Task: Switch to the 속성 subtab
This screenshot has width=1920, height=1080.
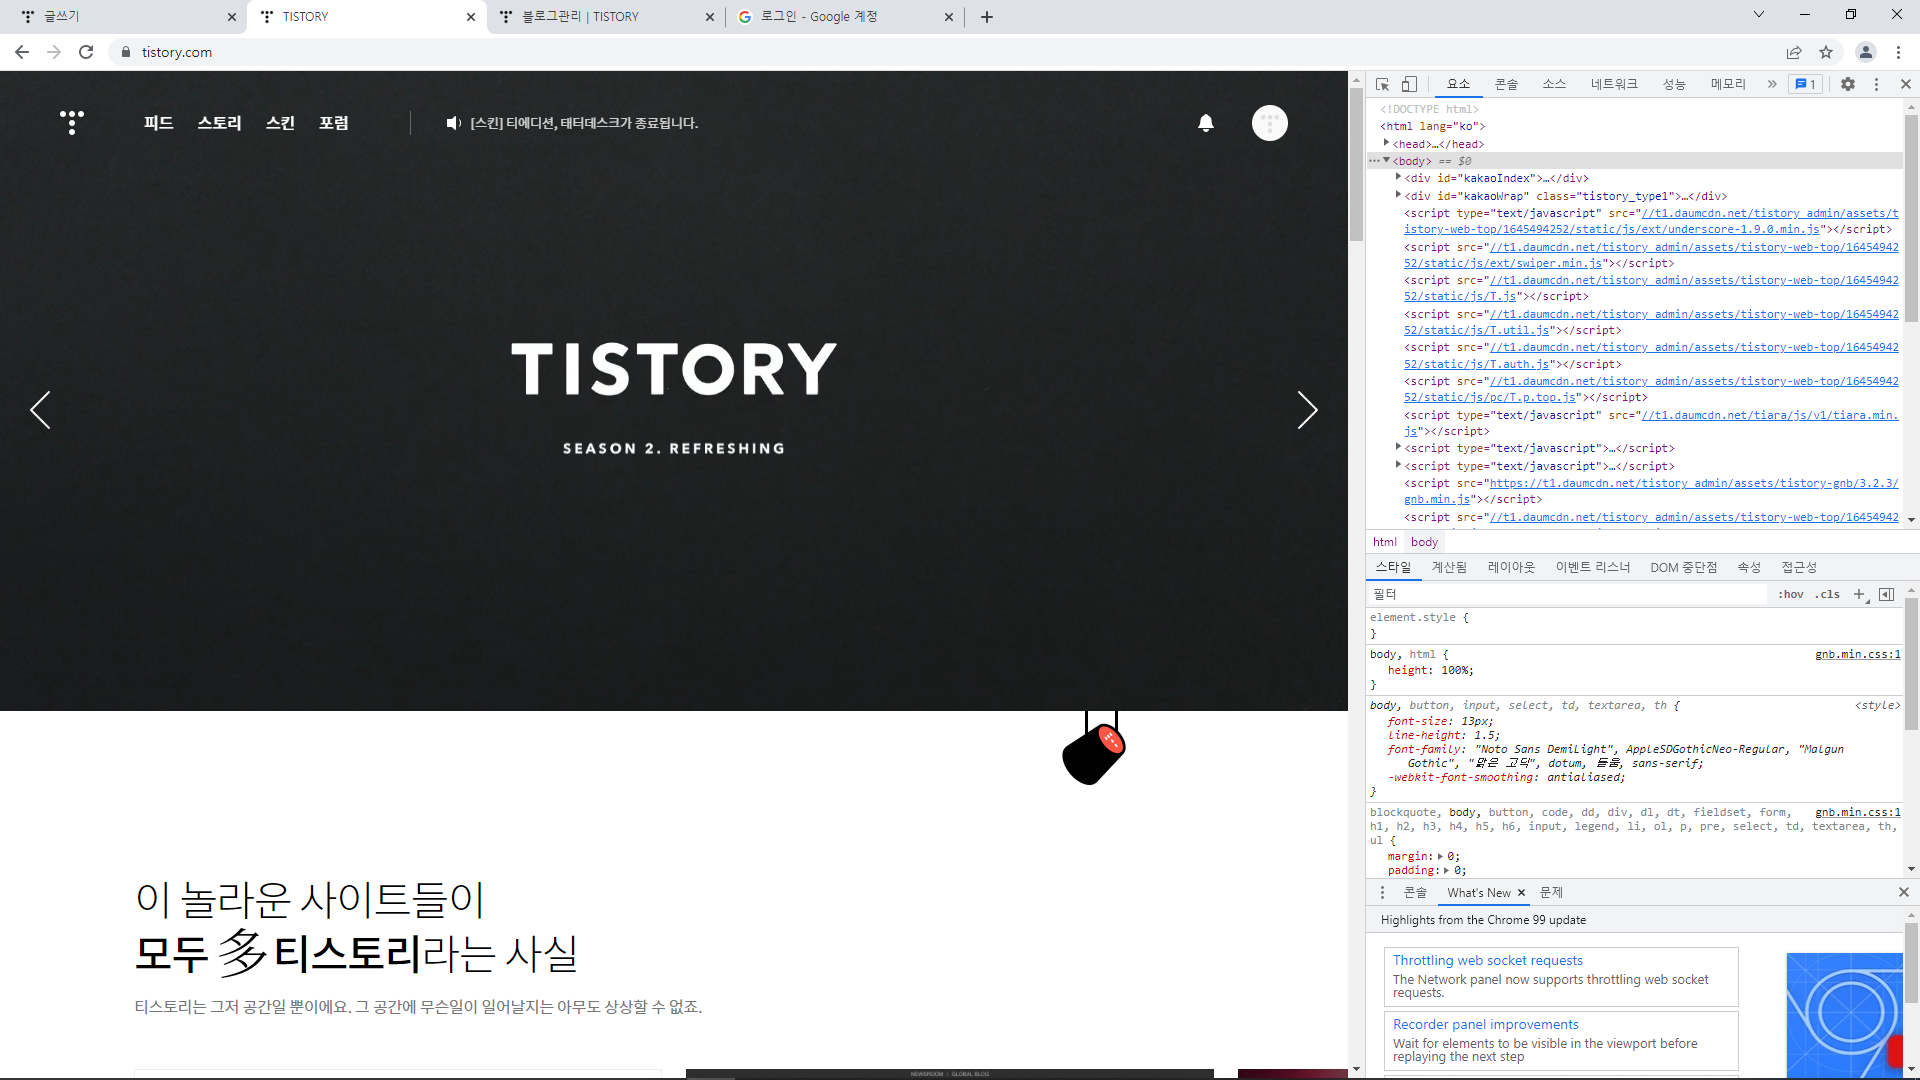Action: [x=1749, y=567]
